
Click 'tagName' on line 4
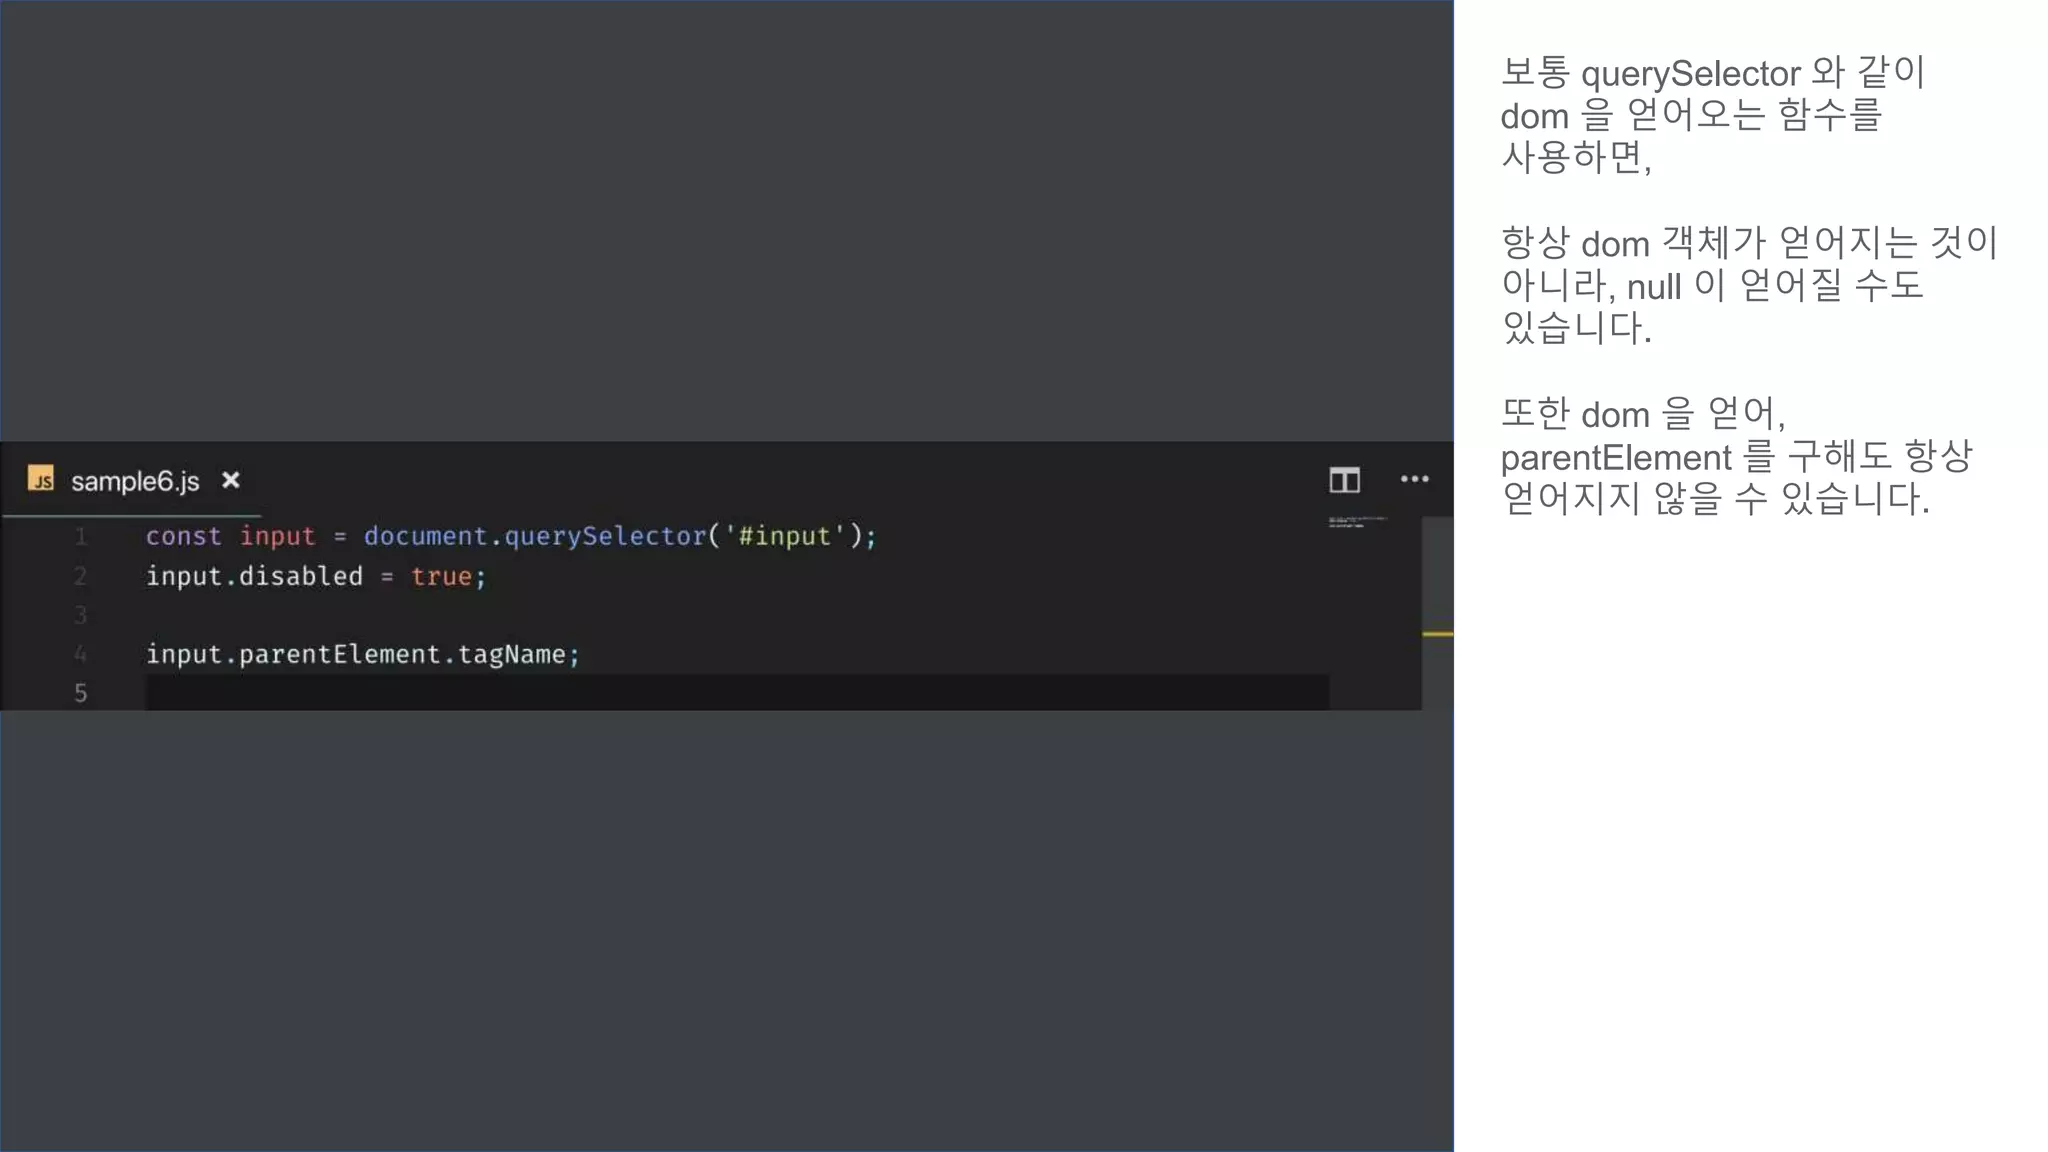point(512,655)
